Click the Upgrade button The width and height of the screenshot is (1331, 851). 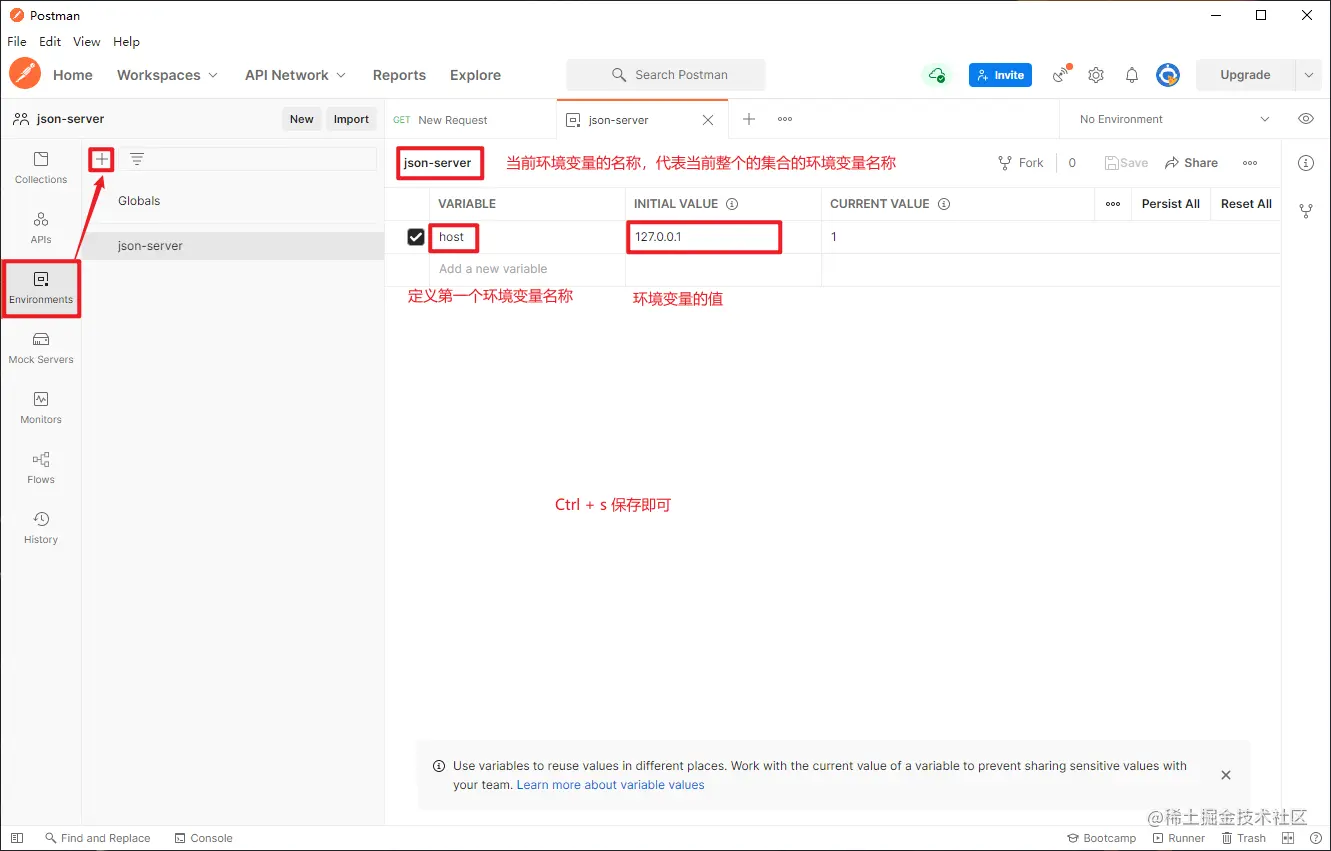point(1245,75)
